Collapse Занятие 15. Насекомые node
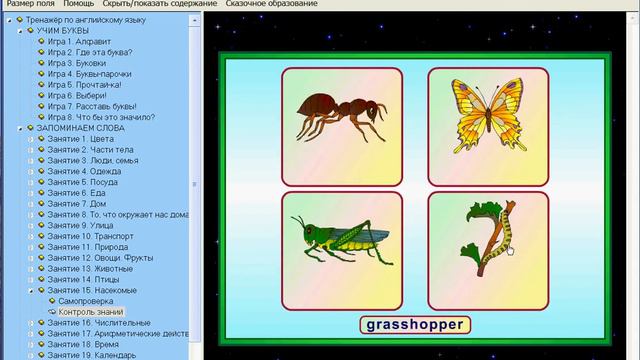640x360 pixels. click(31, 291)
